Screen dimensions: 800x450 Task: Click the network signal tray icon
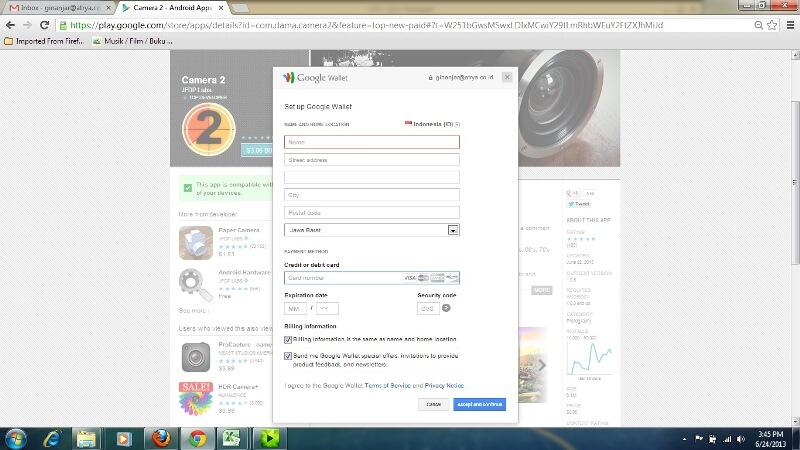[727, 439]
